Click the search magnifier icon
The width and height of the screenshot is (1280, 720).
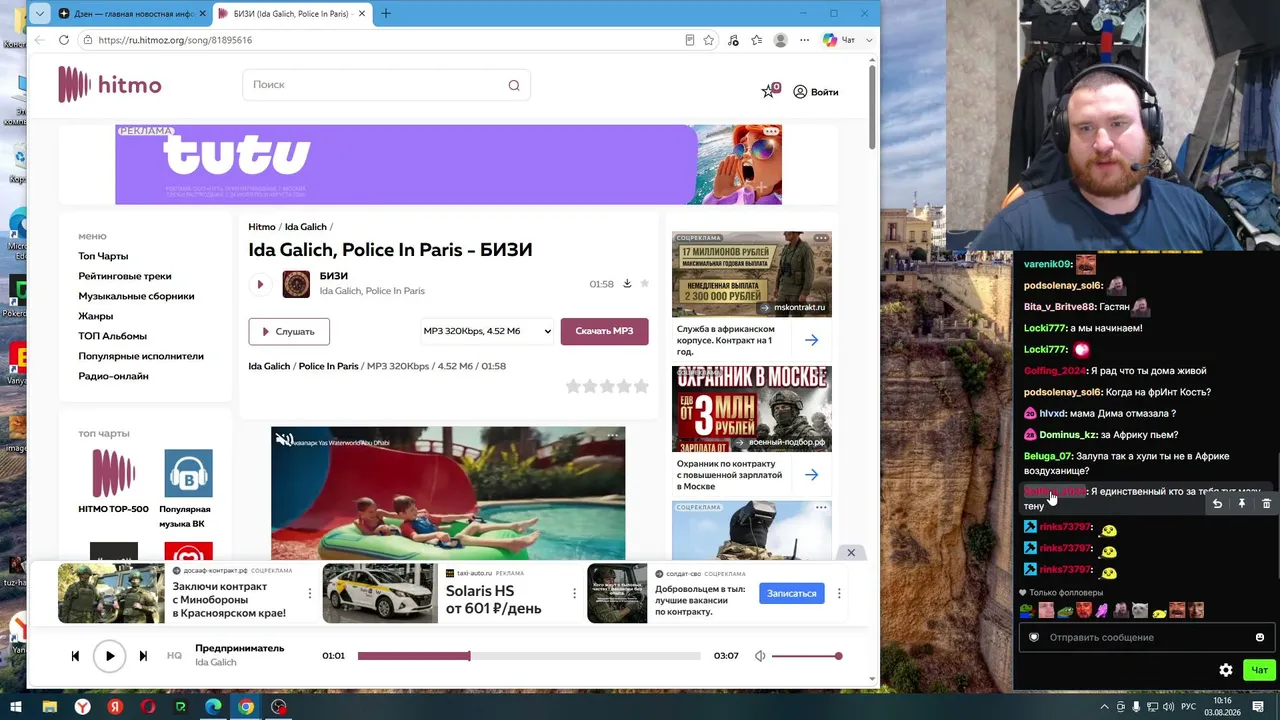click(x=514, y=85)
